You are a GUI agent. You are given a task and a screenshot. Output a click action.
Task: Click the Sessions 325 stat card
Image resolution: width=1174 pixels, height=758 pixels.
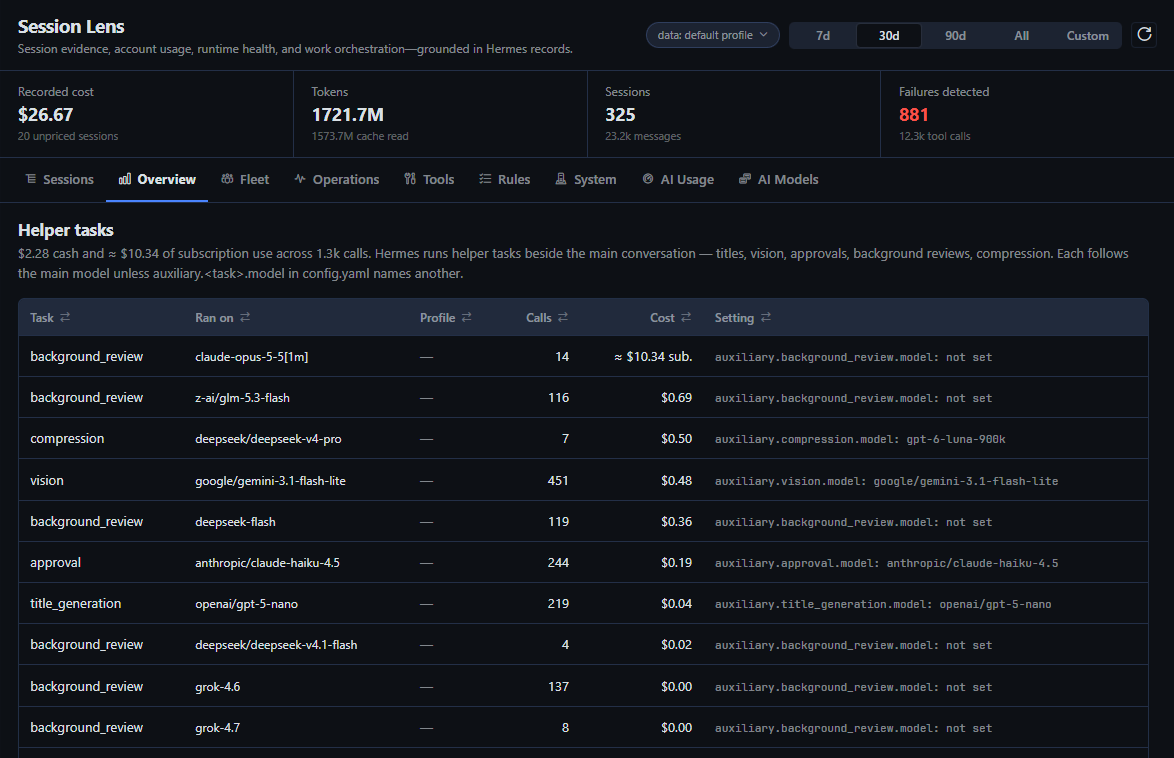tap(734, 114)
